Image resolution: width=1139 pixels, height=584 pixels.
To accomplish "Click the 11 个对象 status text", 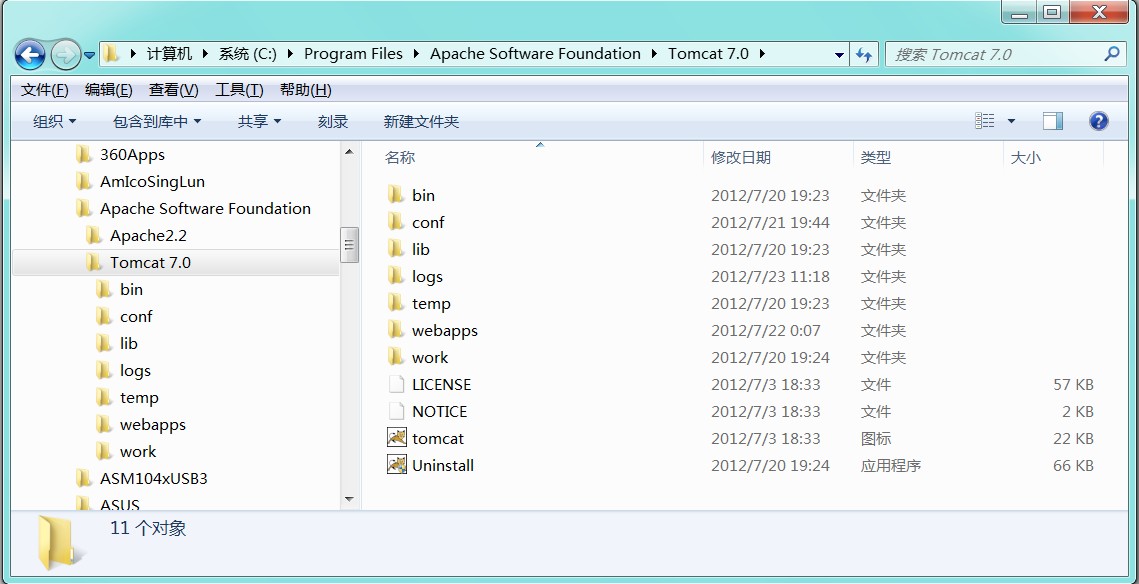I will click(148, 528).
